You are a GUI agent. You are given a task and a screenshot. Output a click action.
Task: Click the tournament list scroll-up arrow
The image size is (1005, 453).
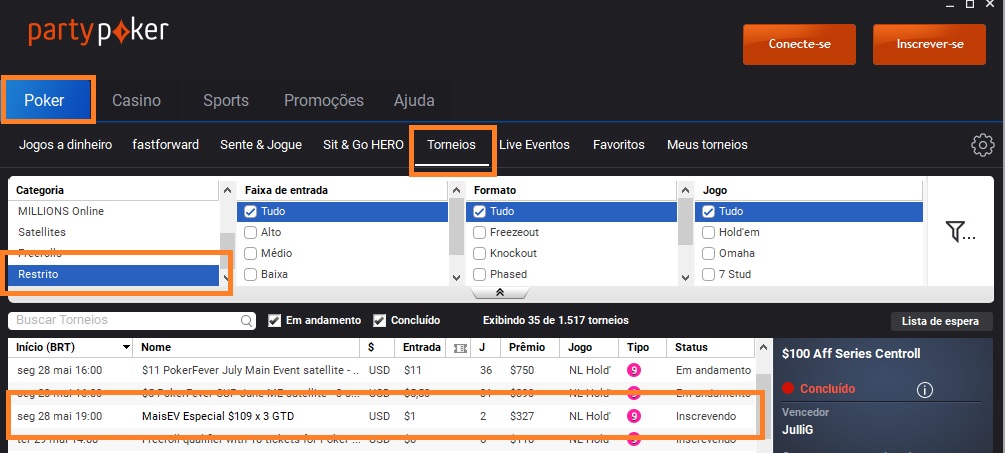[763, 348]
